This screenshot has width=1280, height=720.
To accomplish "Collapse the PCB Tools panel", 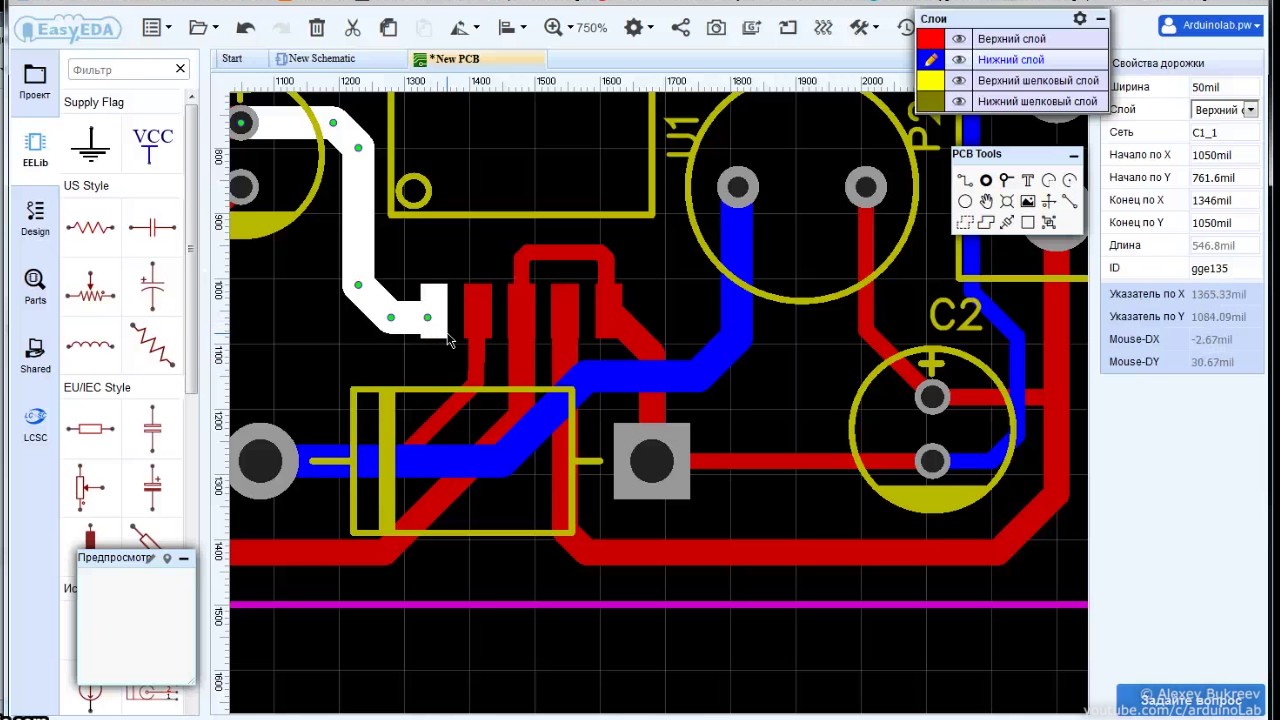I will coord(1073,155).
